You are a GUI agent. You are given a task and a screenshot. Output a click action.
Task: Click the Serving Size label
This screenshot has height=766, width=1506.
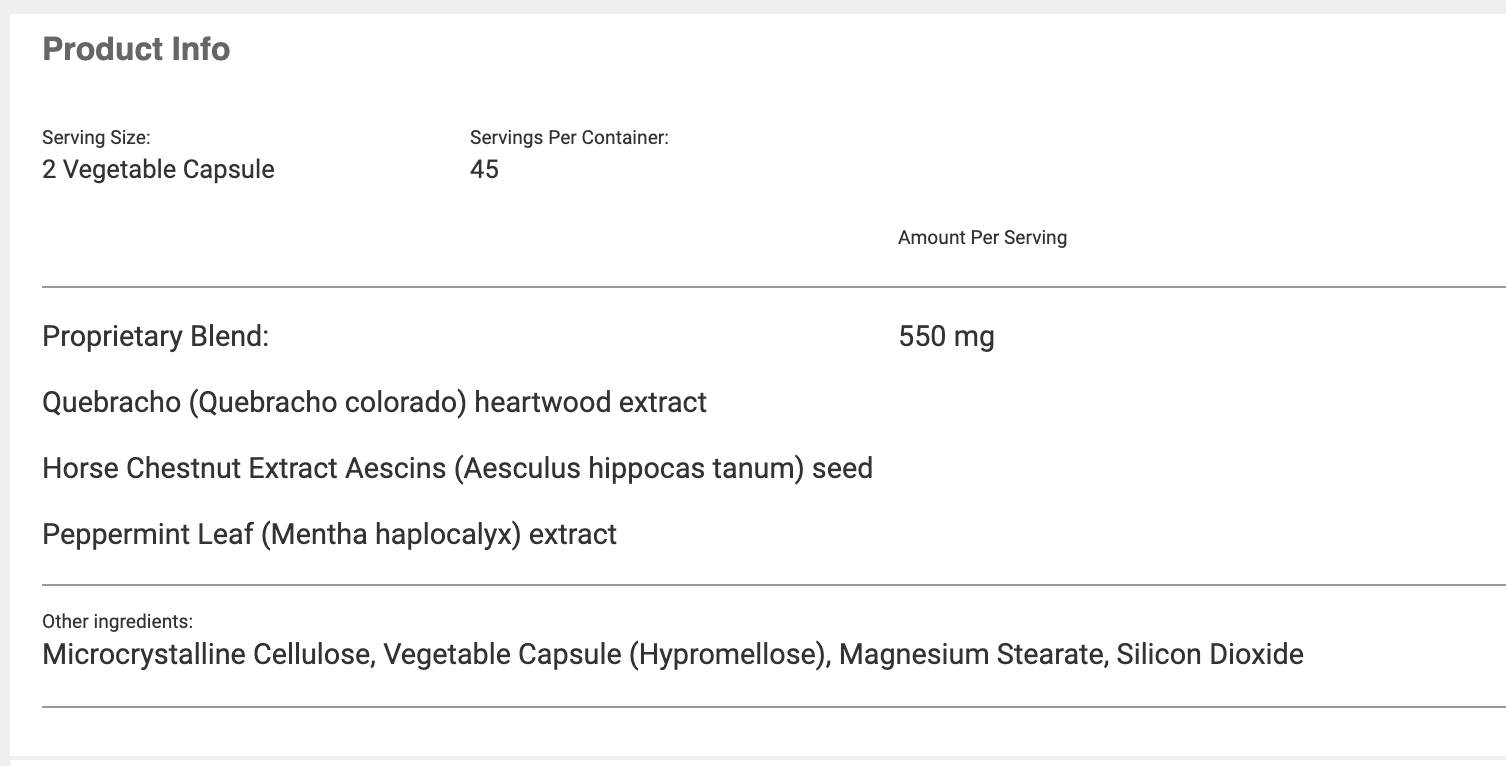coord(96,138)
